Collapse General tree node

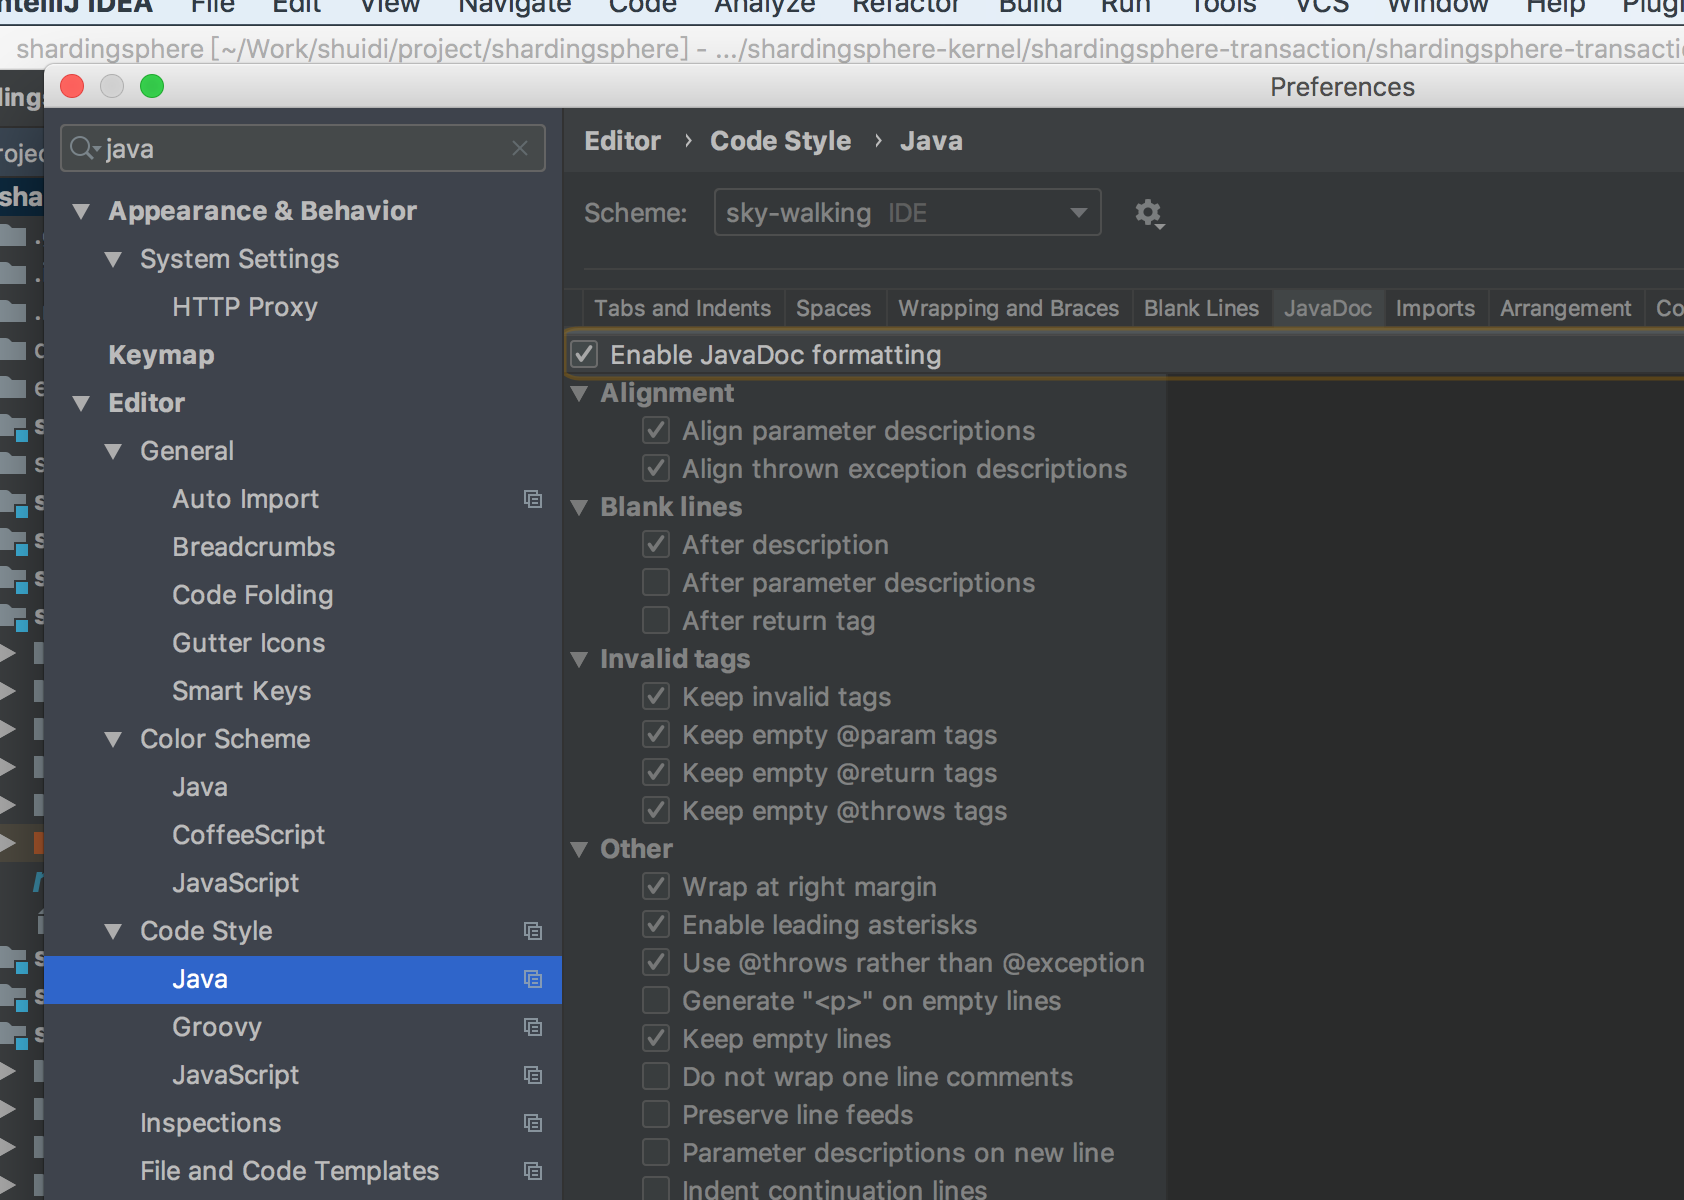[114, 452]
